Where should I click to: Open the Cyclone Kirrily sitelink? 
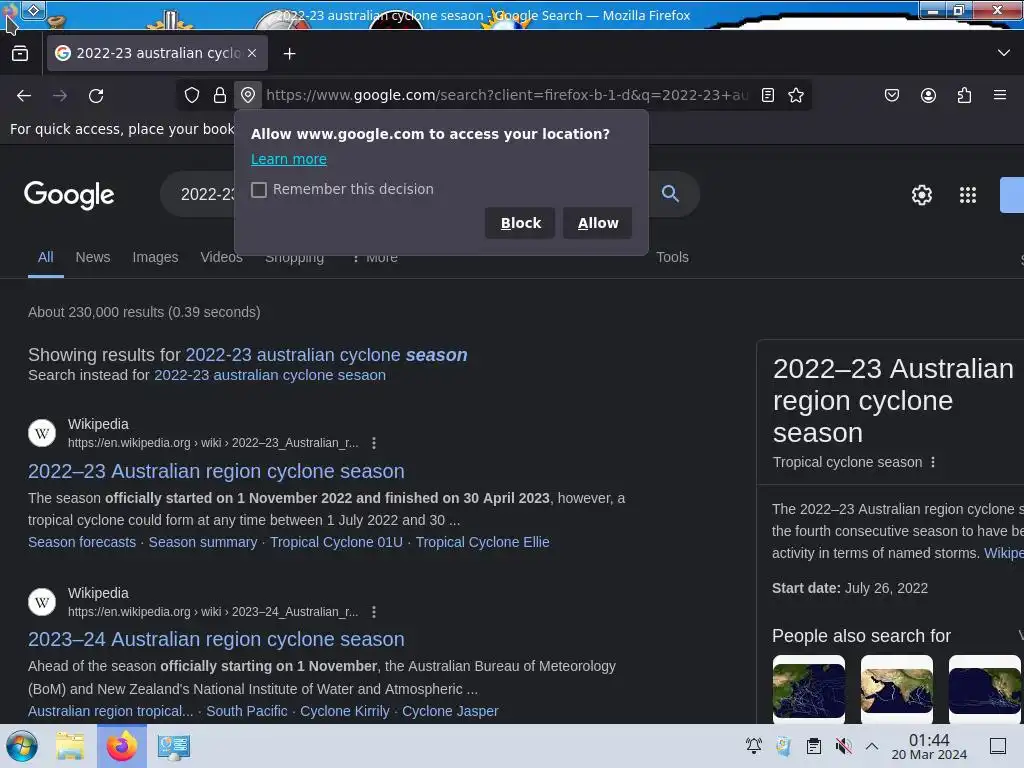(345, 711)
